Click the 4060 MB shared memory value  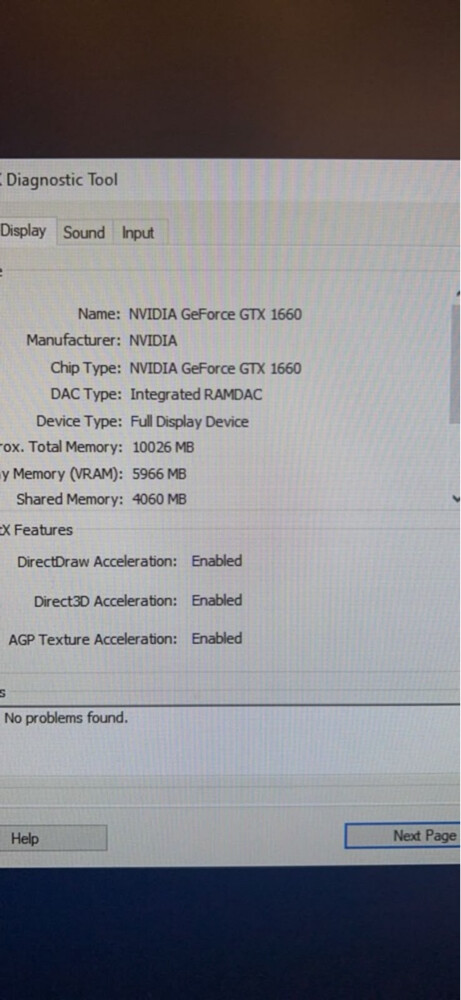tap(159, 499)
